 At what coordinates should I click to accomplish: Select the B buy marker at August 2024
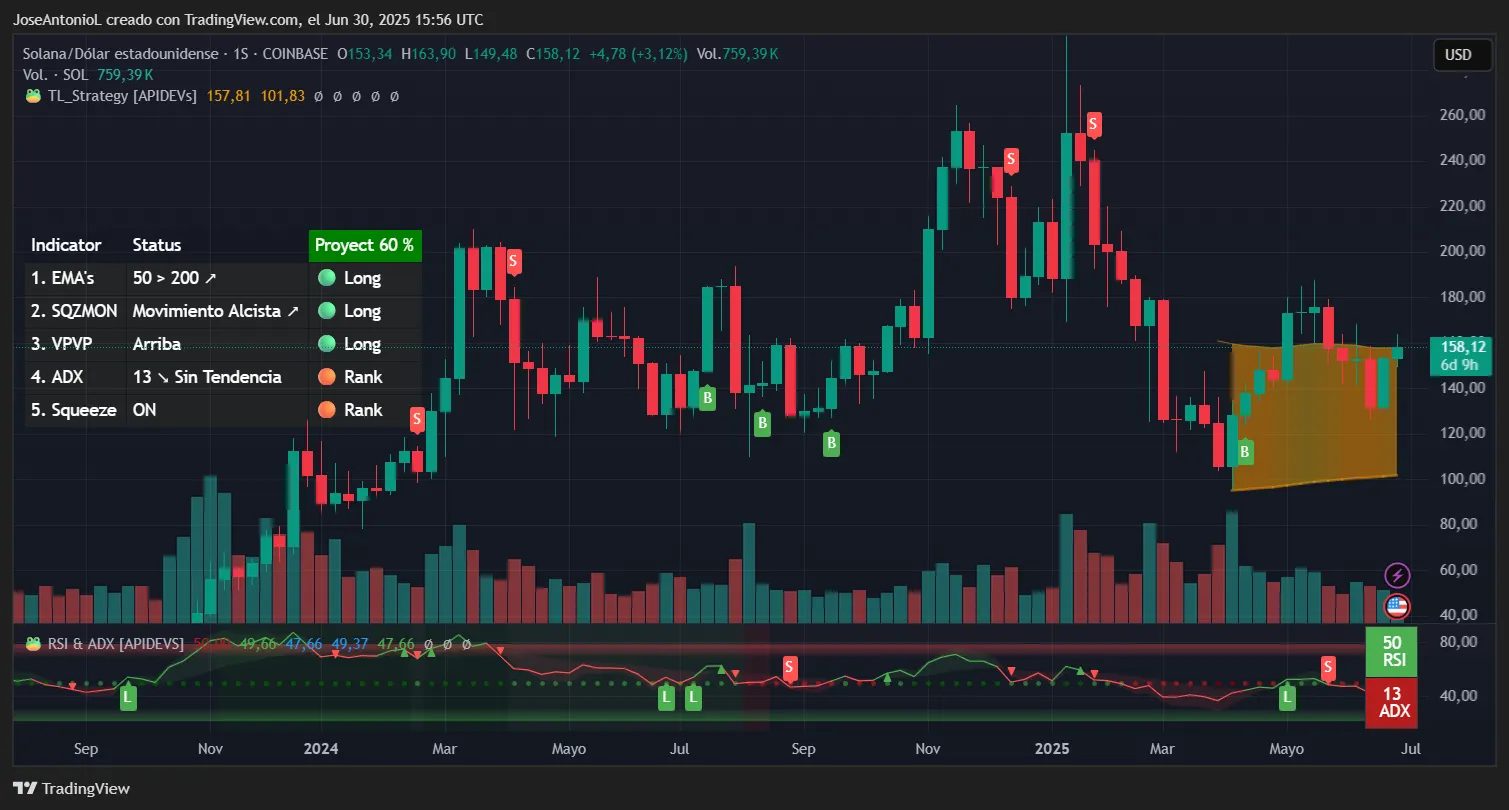(x=762, y=423)
